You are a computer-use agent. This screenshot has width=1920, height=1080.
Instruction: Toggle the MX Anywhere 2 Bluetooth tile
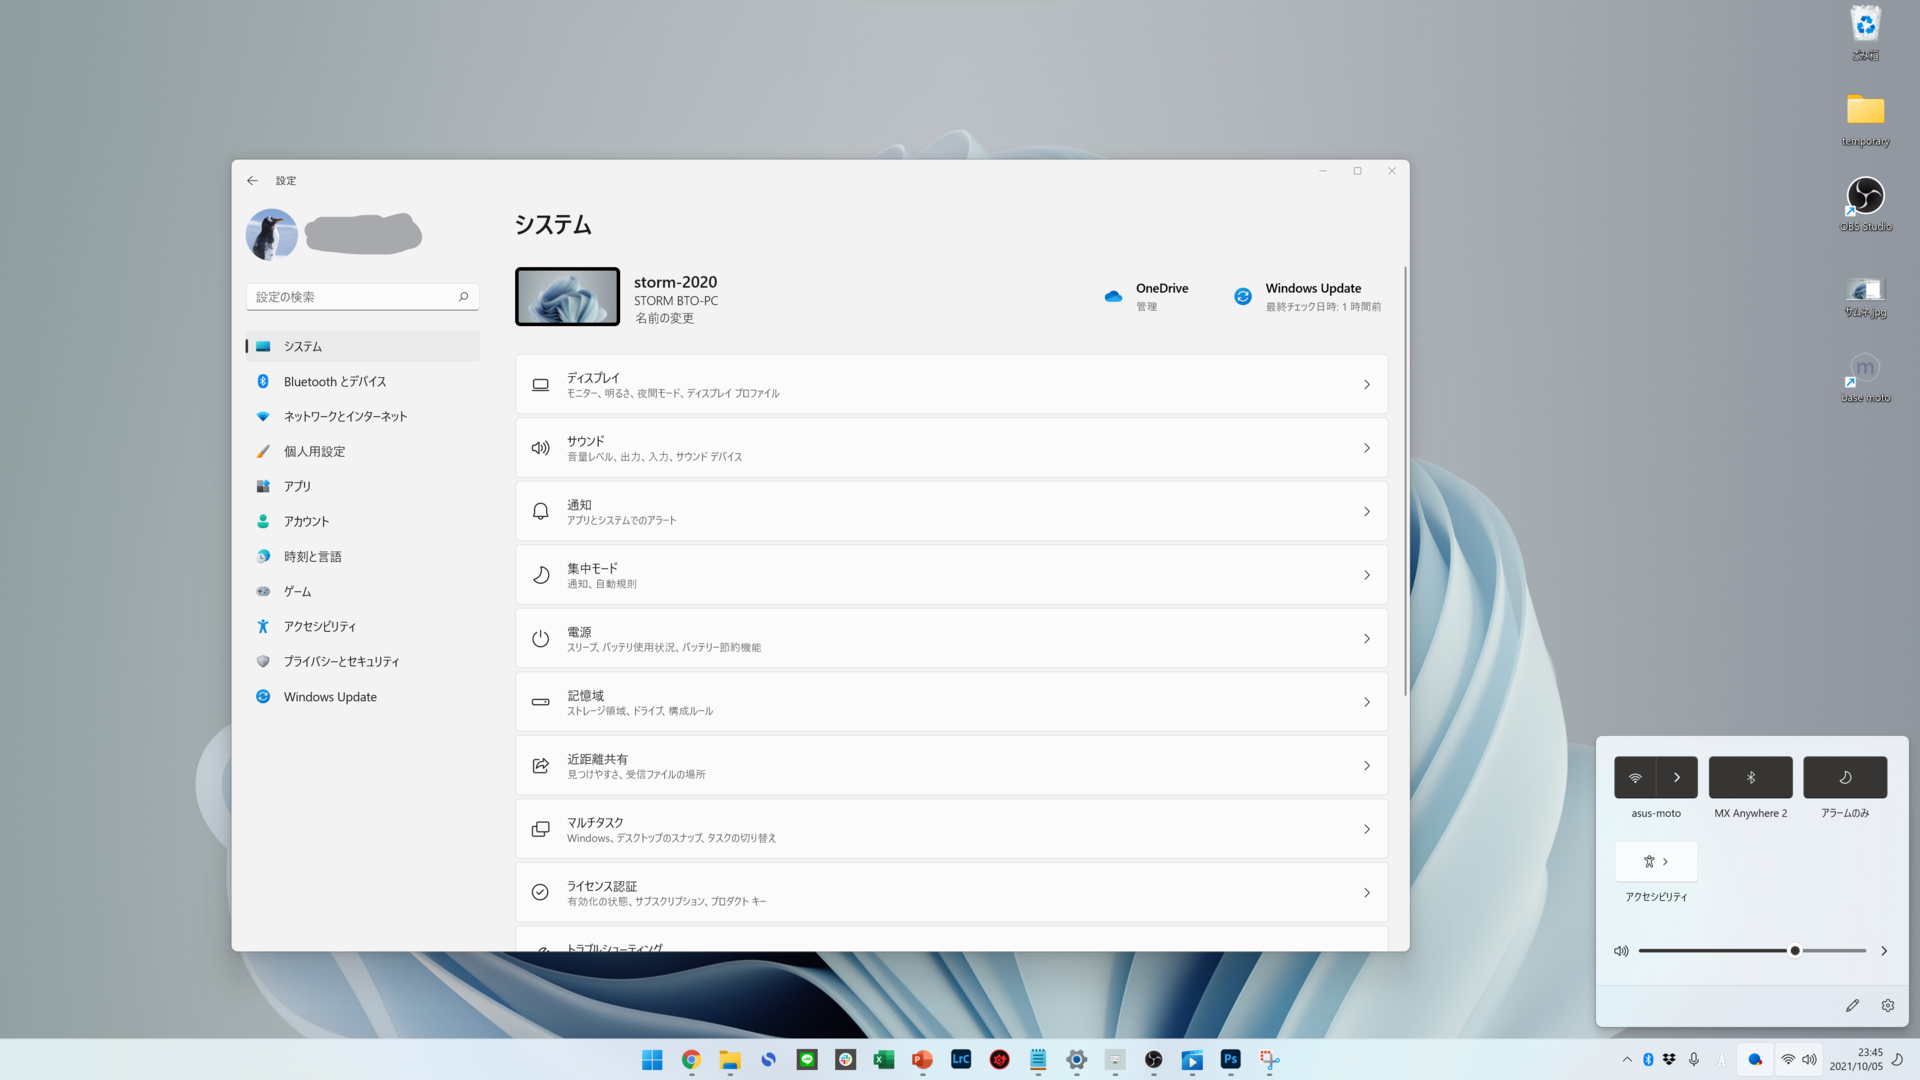[x=1750, y=777]
